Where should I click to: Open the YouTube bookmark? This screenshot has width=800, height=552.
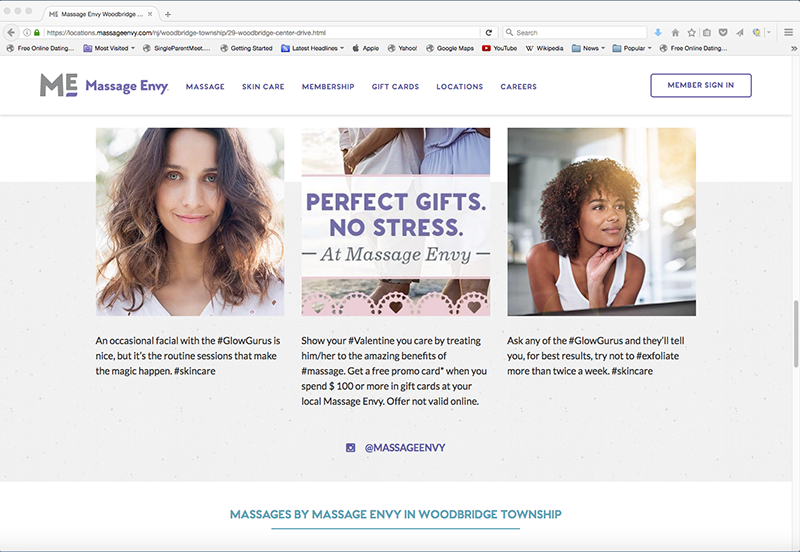(499, 48)
